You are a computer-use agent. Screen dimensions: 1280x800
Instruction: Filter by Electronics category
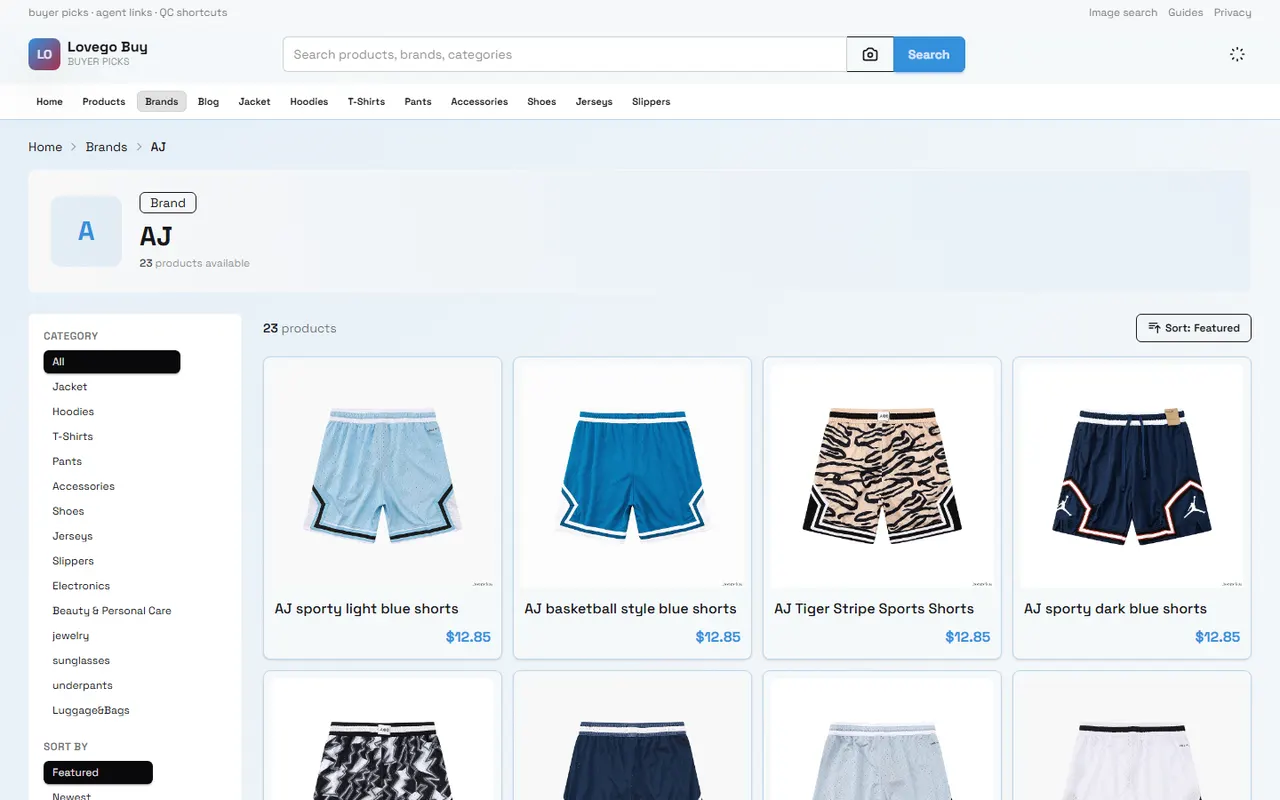[x=112, y=586]
